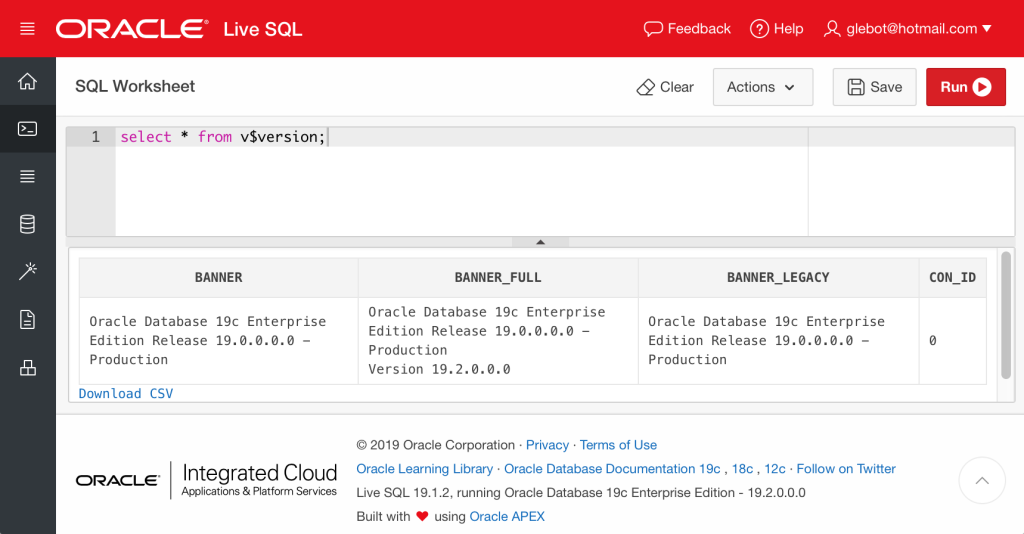Open the hamburger navigation menu
Image resolution: width=1024 pixels, height=534 pixels.
coord(27,29)
